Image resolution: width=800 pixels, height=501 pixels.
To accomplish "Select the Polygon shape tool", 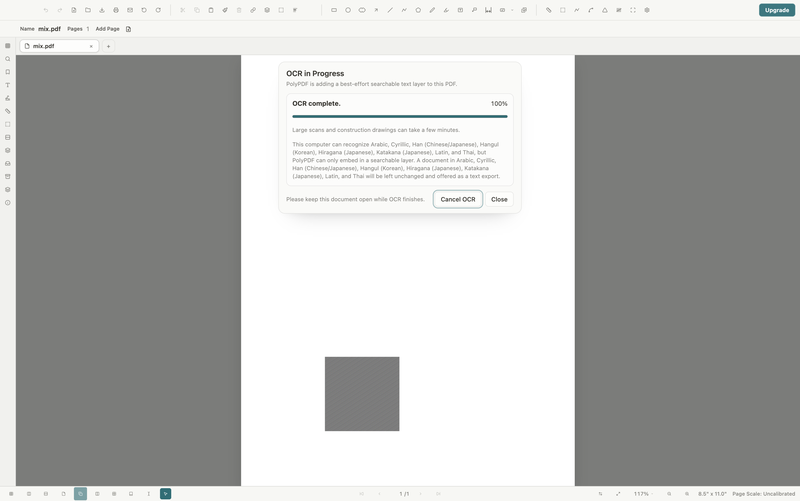I will click(x=418, y=10).
